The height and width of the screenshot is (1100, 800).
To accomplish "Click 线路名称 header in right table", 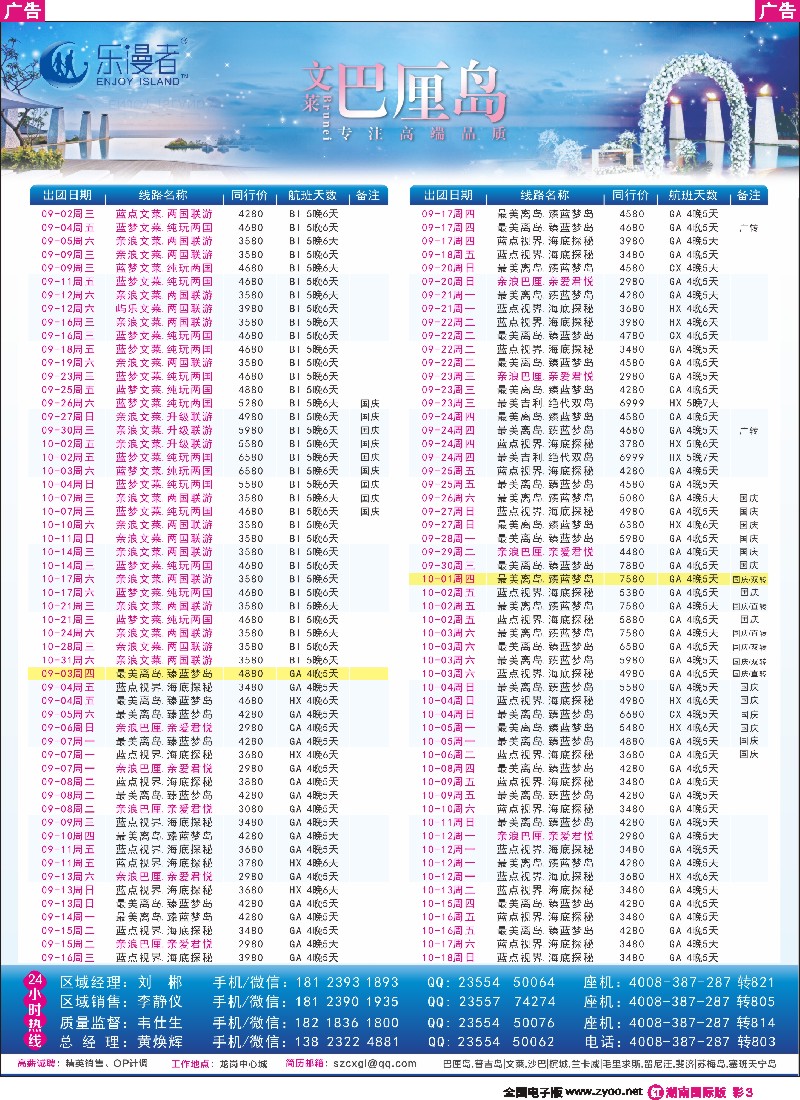I will 545,195.
